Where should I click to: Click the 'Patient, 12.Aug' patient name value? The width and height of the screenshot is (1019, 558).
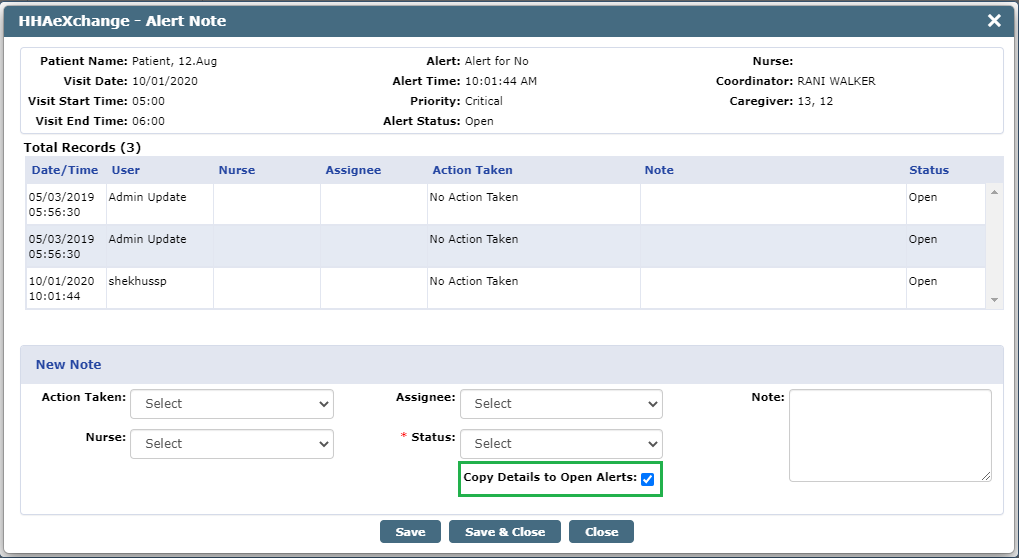point(174,62)
